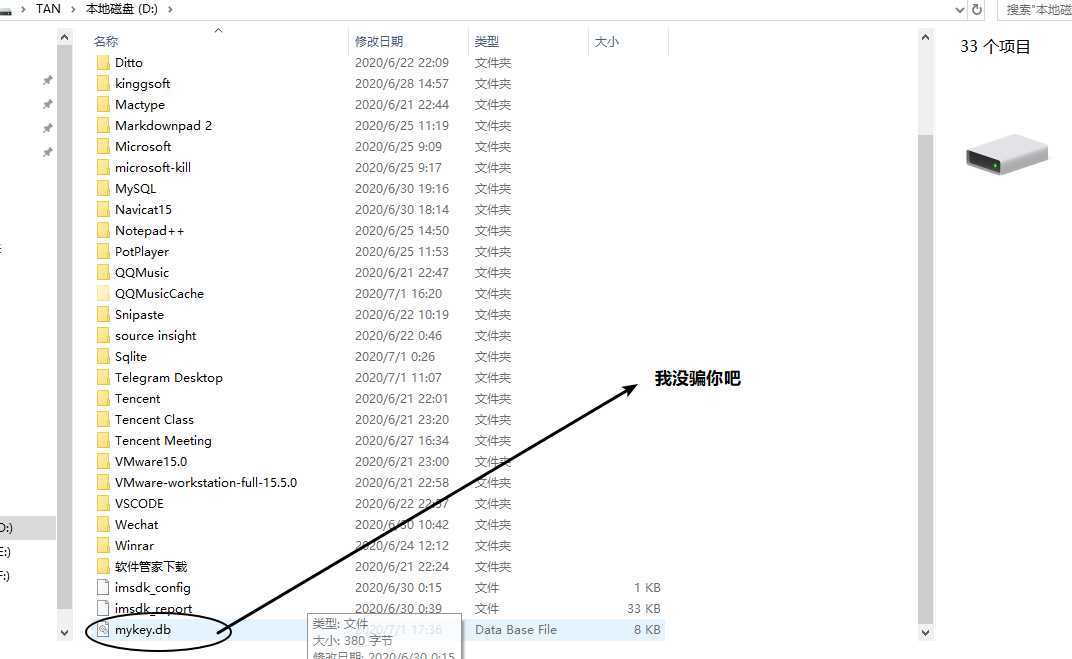This screenshot has width=1072, height=659.
Task: Click the refresh button in address bar
Action: pos(977,10)
